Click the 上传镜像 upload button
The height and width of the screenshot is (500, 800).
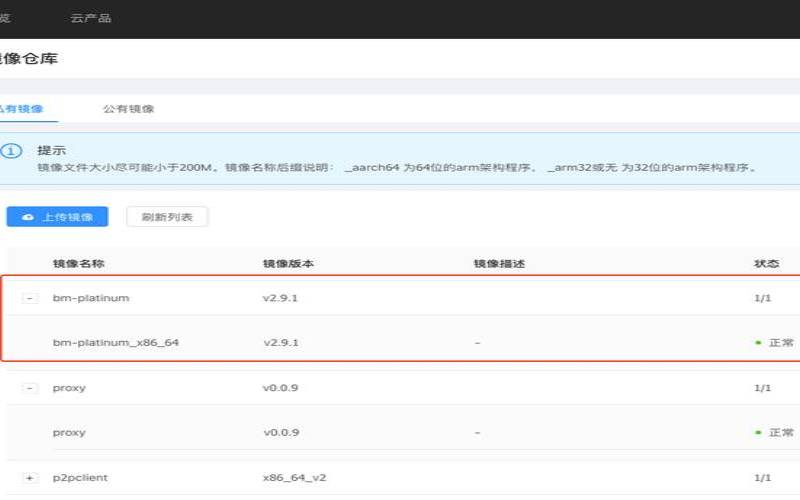coord(57,217)
